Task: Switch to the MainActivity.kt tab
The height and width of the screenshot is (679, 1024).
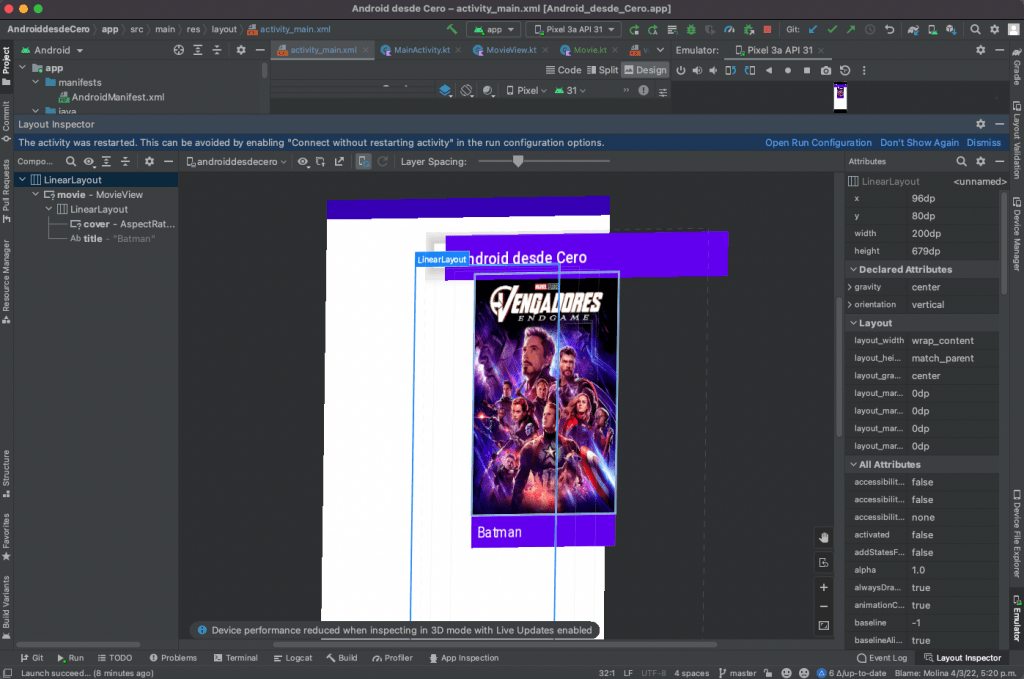Action: click(421, 50)
